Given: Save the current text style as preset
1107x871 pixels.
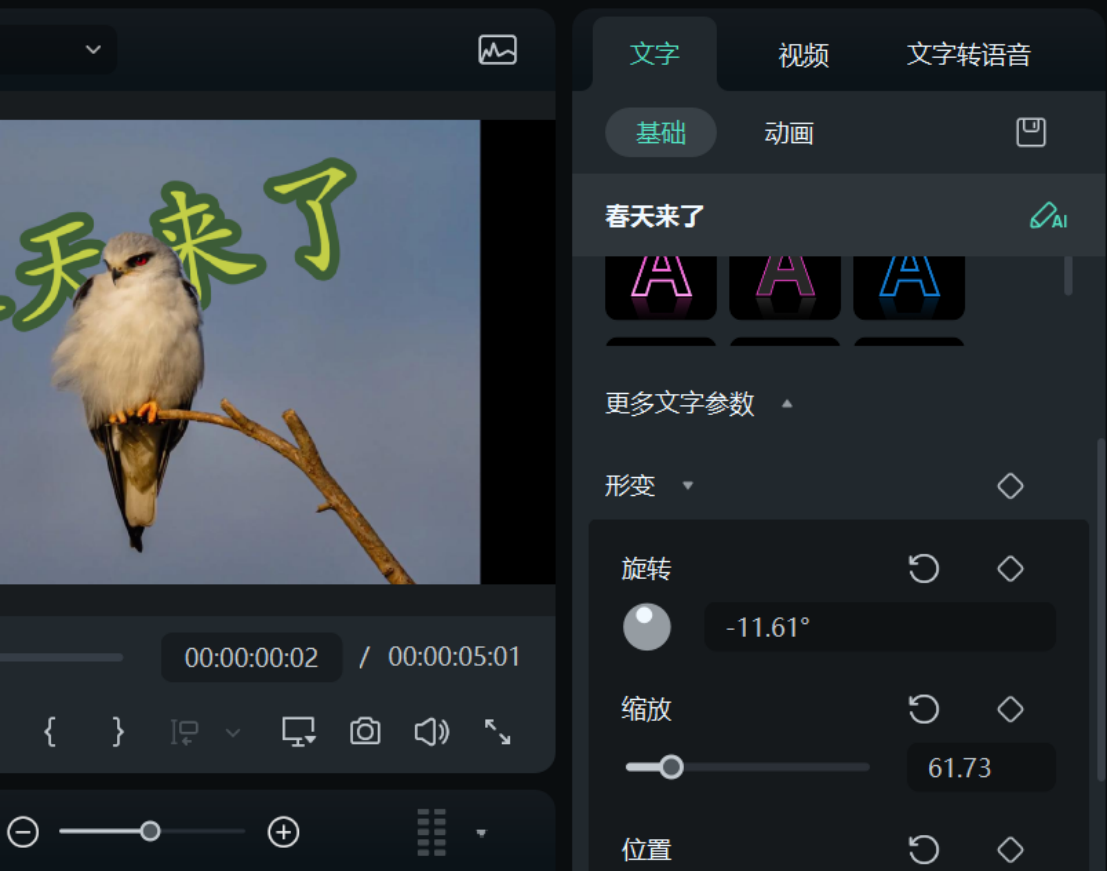Looking at the screenshot, I should coord(1030,132).
